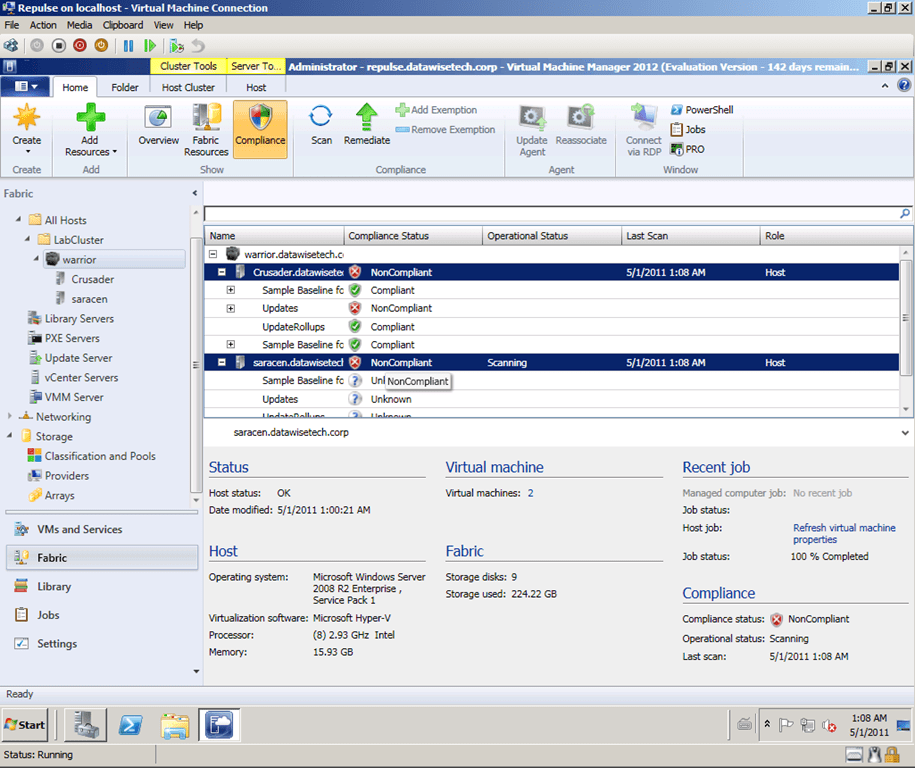Select the Compliance ribbon button

pyautogui.click(x=260, y=129)
